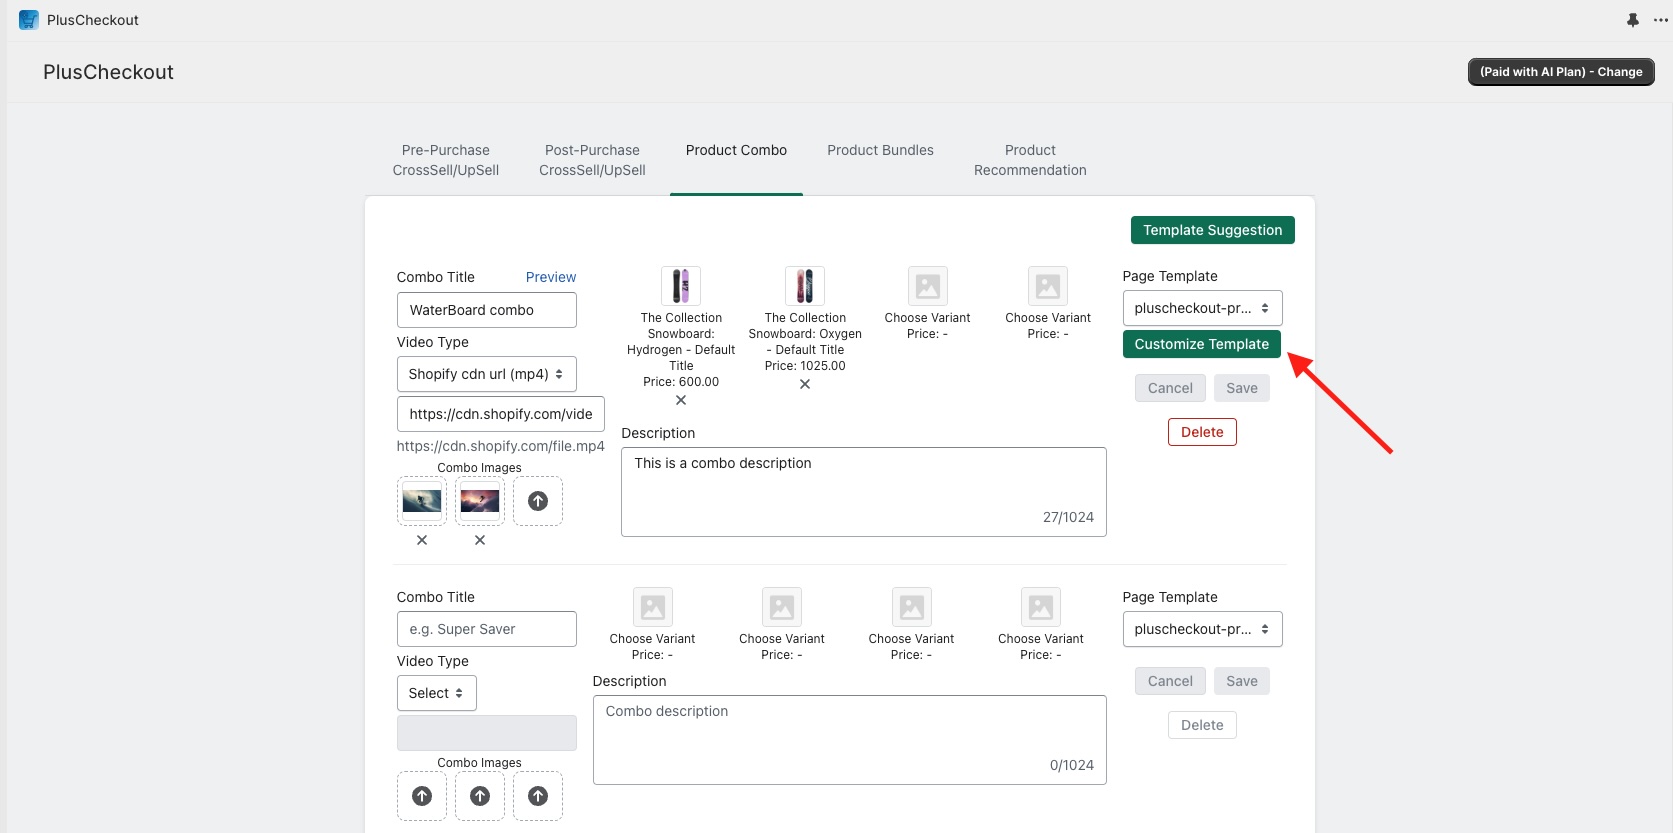Screen dimensions: 1673x833
Task: Click the Paid with AI Plan Change button
Action: (1560, 72)
